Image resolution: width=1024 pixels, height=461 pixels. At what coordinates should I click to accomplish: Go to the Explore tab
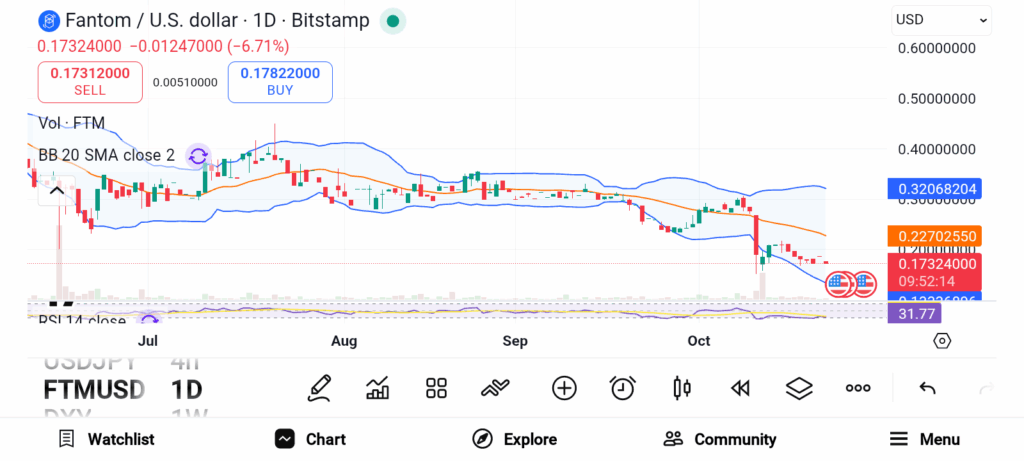(x=514, y=439)
